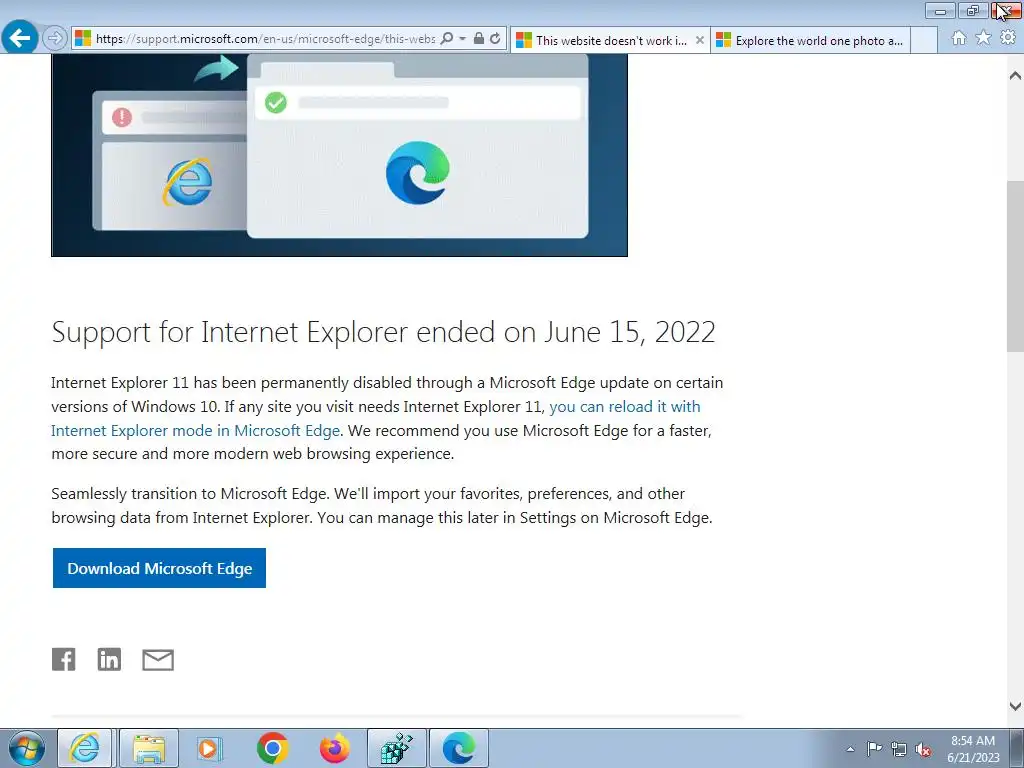Launch Windows Media Player from taskbar

210,748
